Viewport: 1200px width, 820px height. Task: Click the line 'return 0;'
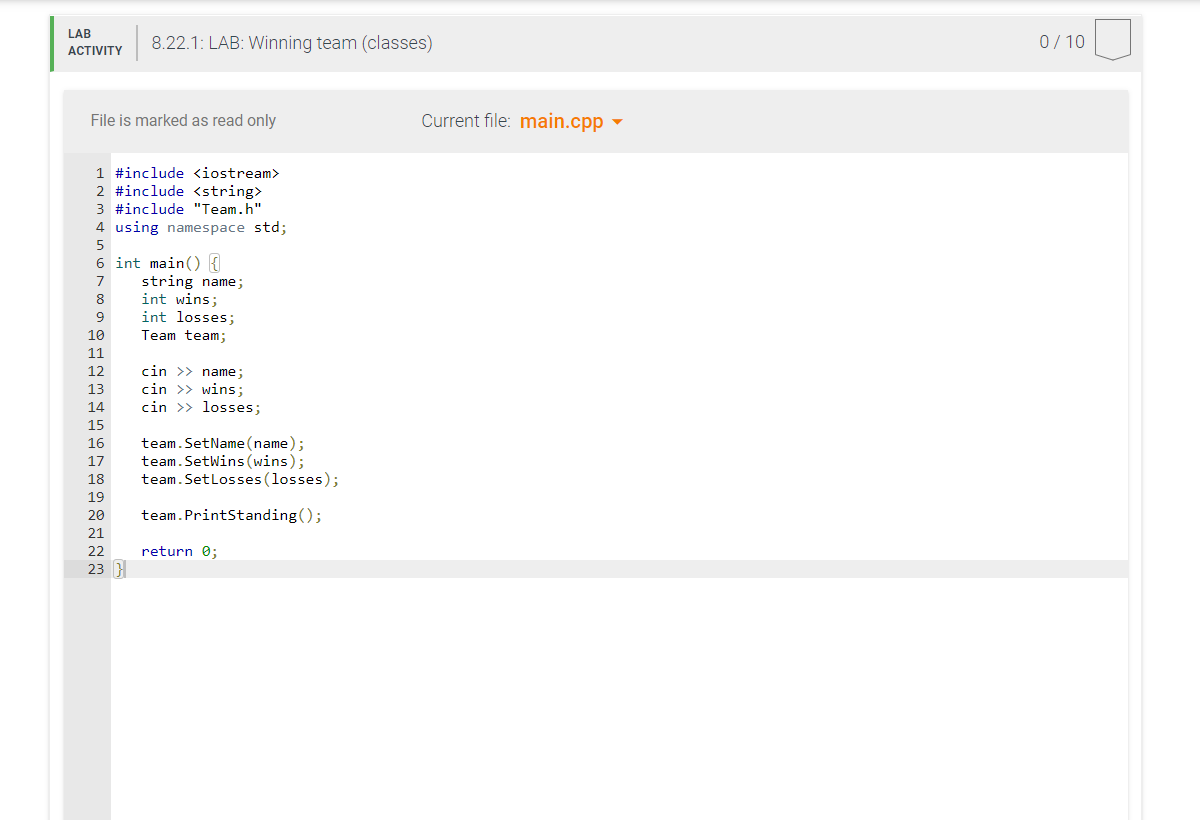click(179, 551)
